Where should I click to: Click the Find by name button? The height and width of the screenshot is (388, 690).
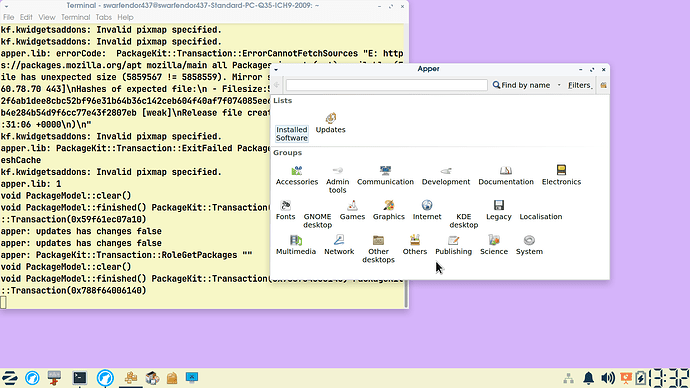click(521, 85)
